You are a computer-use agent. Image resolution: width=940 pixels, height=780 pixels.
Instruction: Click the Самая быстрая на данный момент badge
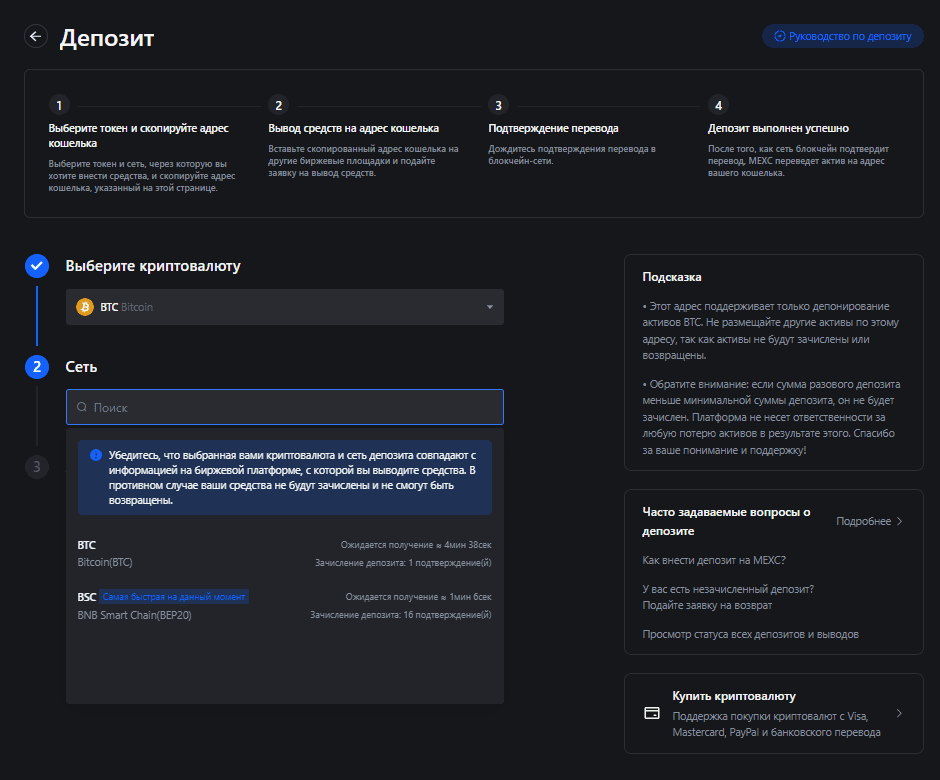(174, 597)
